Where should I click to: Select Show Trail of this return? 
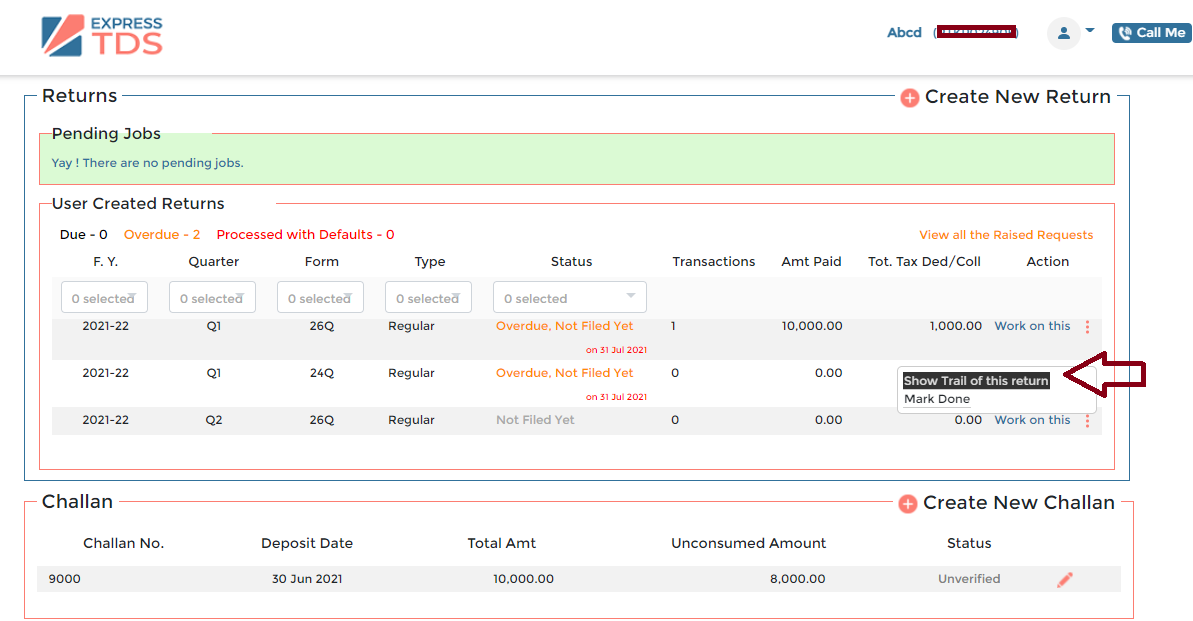tap(976, 380)
